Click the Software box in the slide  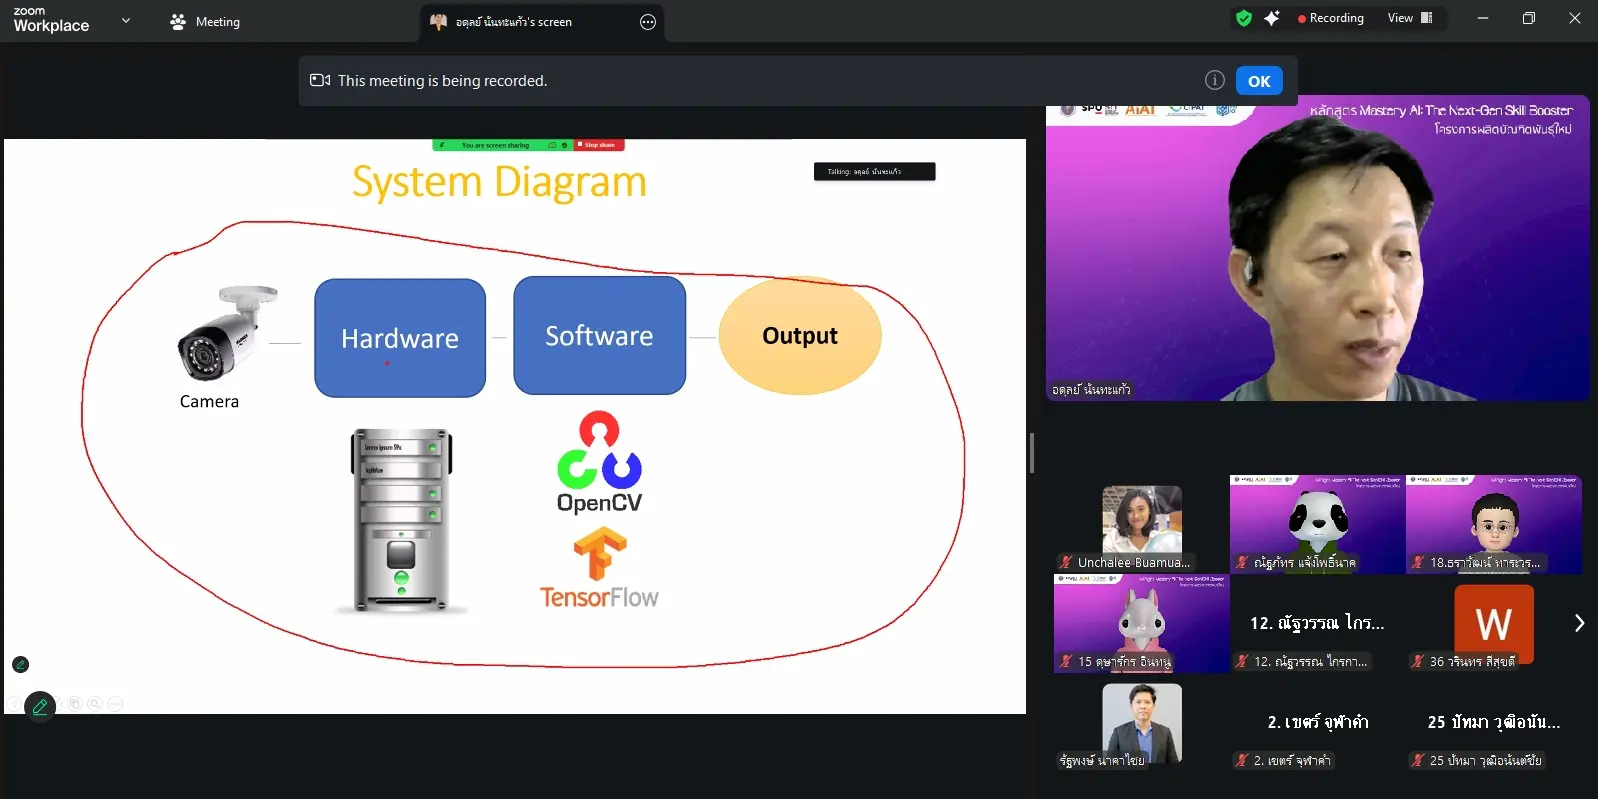(599, 336)
